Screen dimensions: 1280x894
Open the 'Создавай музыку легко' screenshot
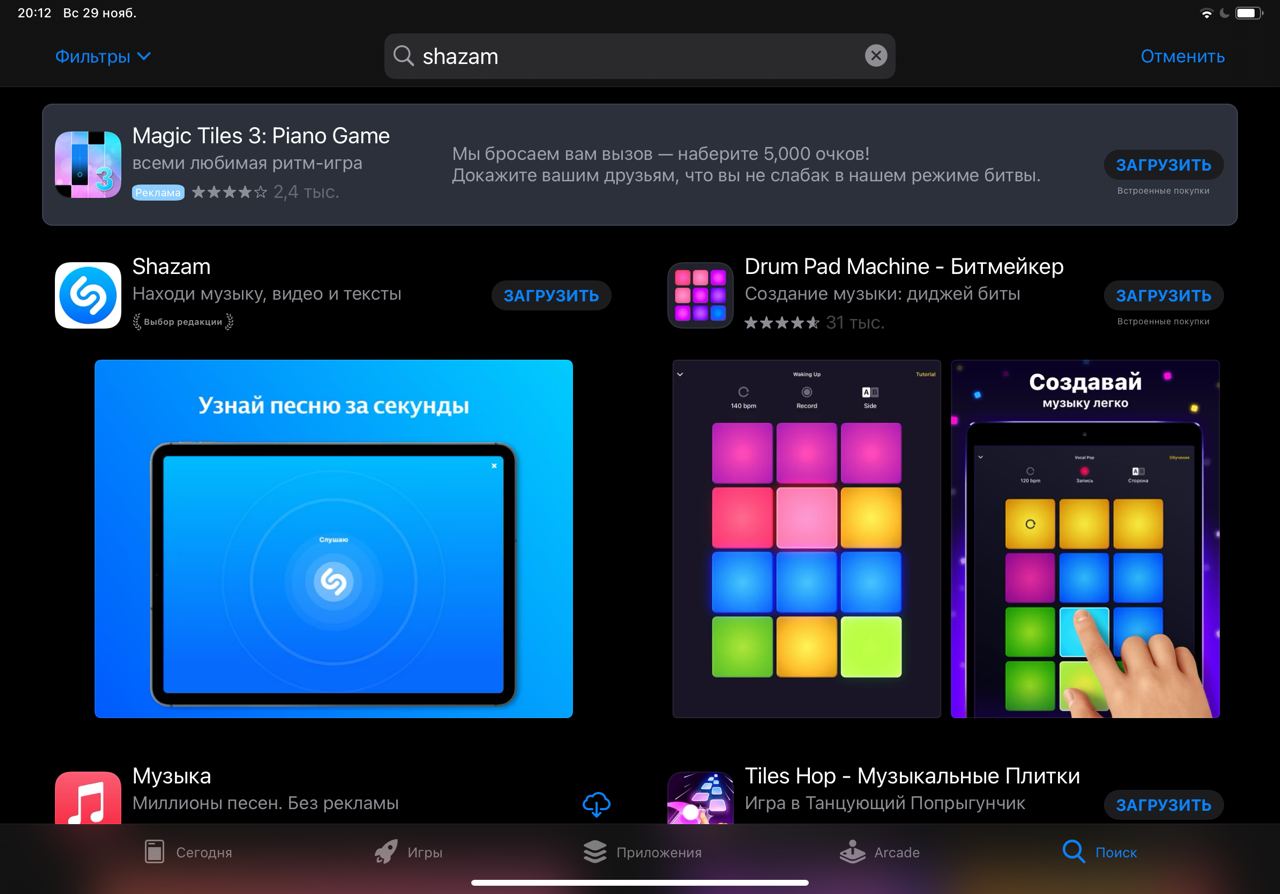1085,539
